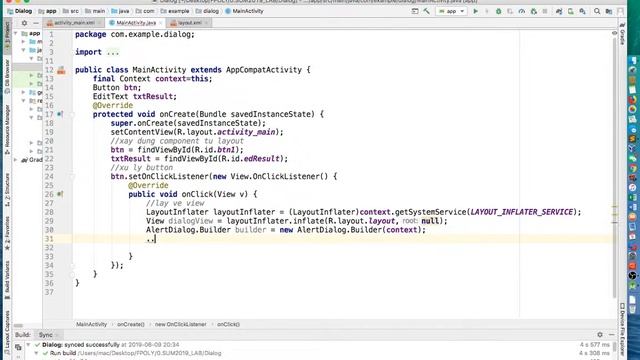Image resolution: width=640 pixels, height=360 pixels.
Task: Click the Search Everywhere magnifier icon
Action: click(597, 11)
